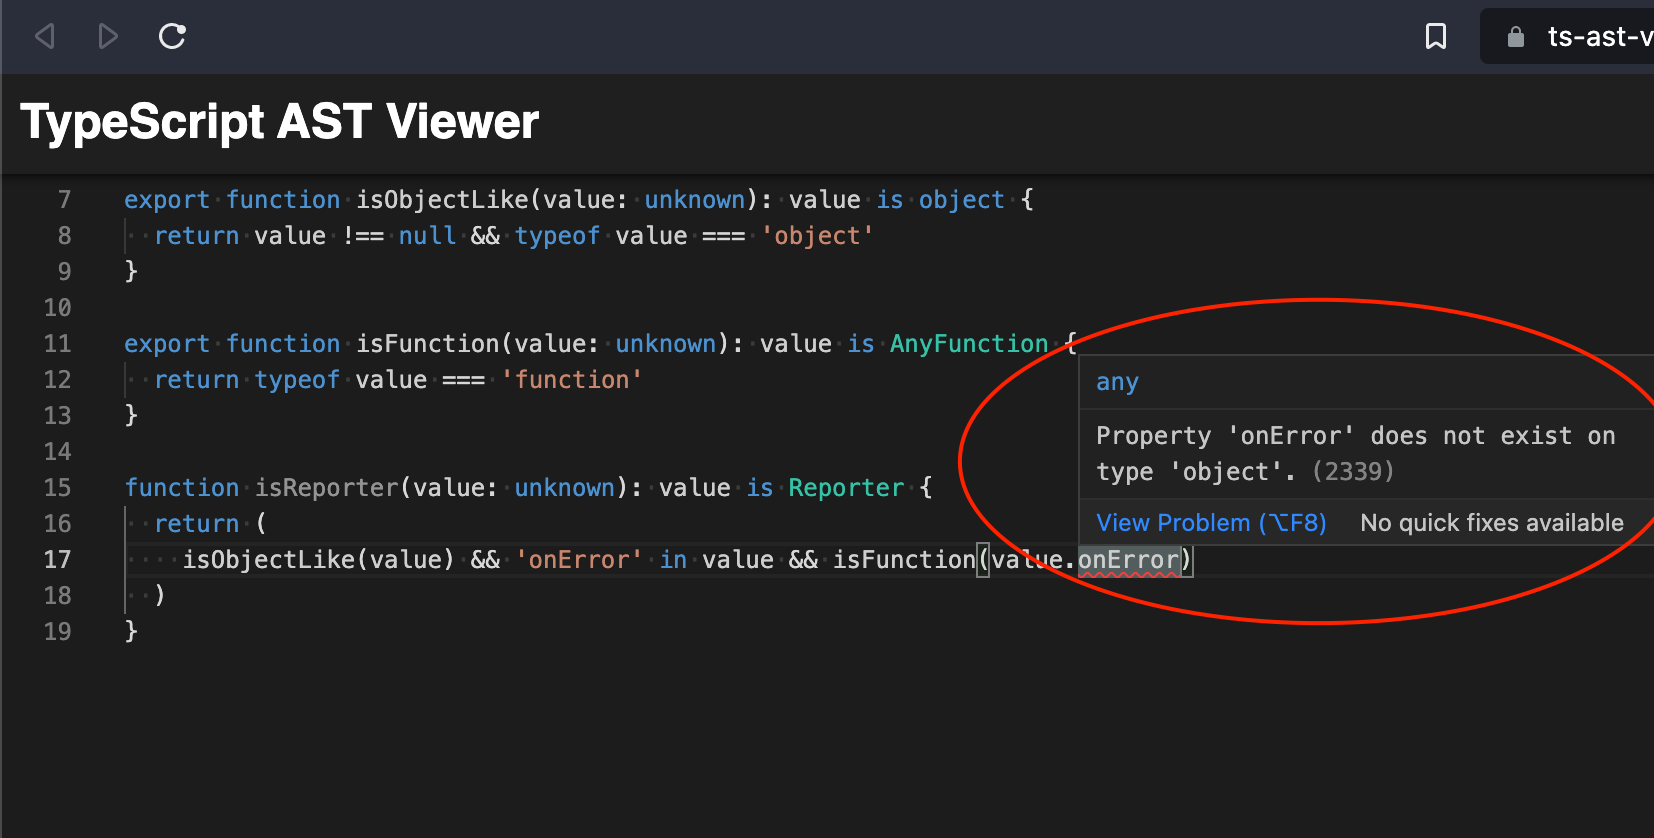Image resolution: width=1654 pixels, height=838 pixels.
Task: Select line number 11 in the gutter
Action: pyautogui.click(x=58, y=344)
